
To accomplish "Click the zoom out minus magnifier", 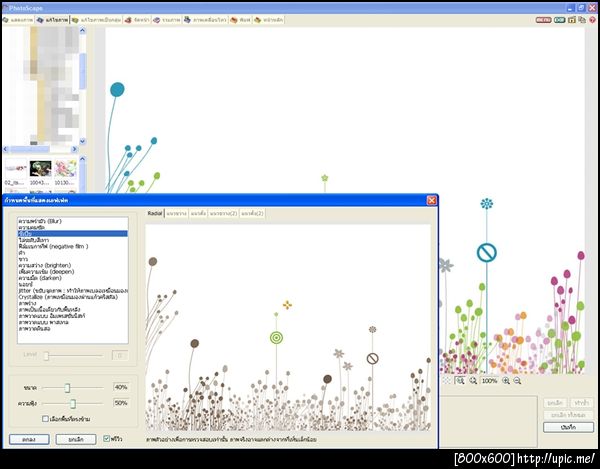I will 517,381.
